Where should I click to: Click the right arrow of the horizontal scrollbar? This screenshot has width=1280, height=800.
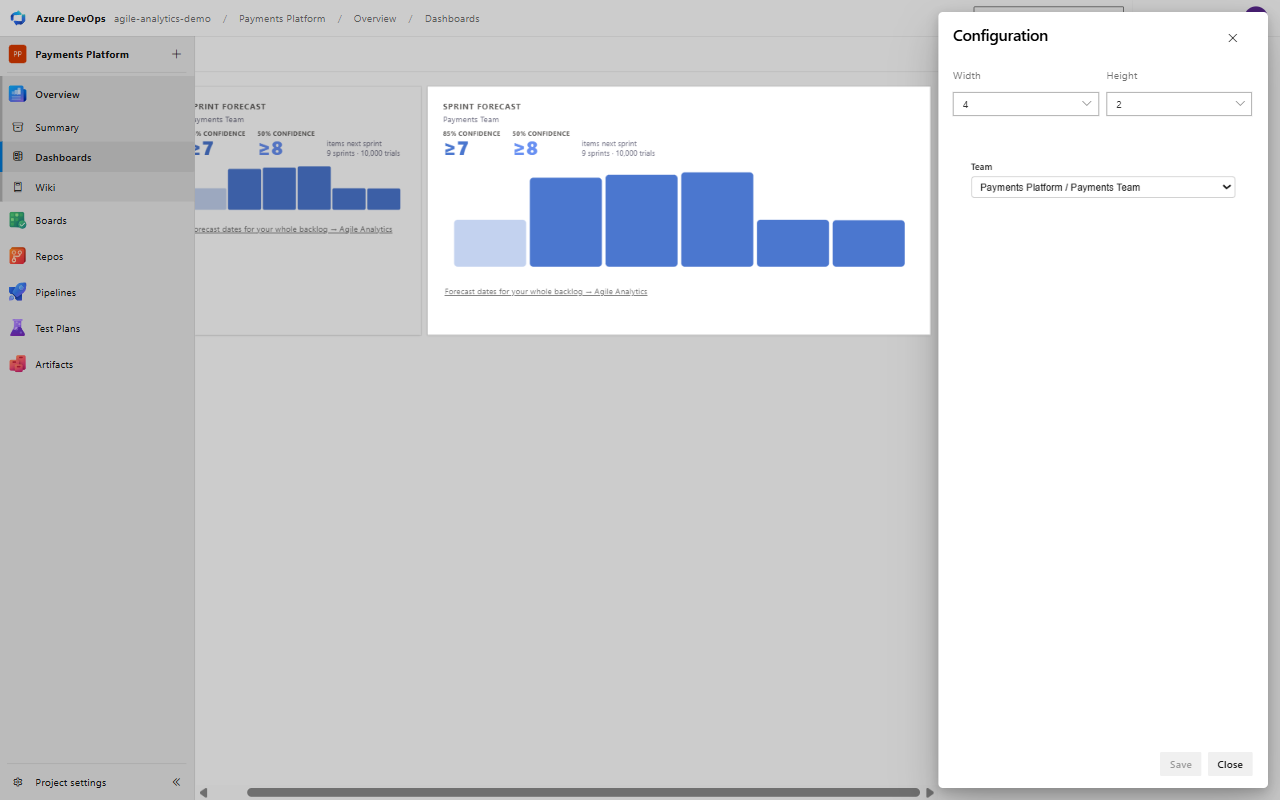[930, 792]
